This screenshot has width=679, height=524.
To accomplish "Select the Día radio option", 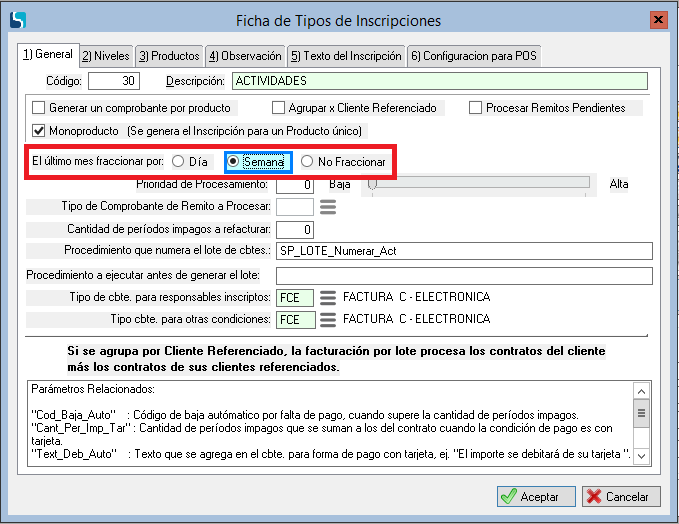I will [178, 161].
